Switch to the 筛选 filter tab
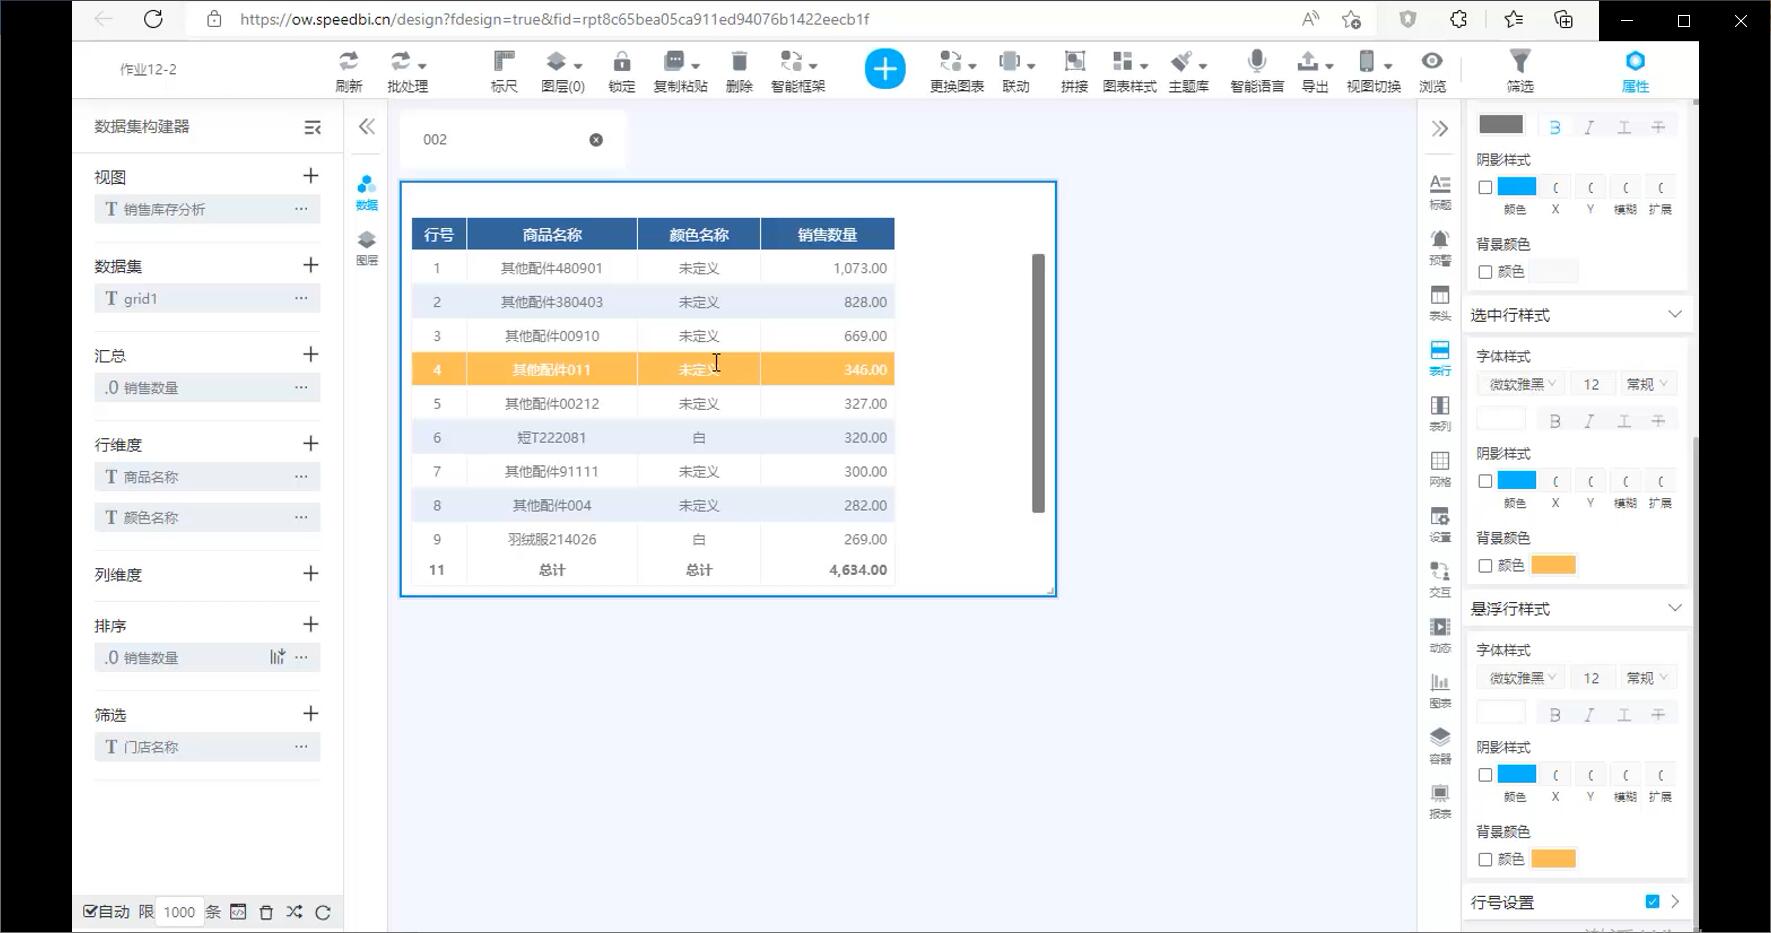Screen dimensions: 1771x933 pos(1519,70)
